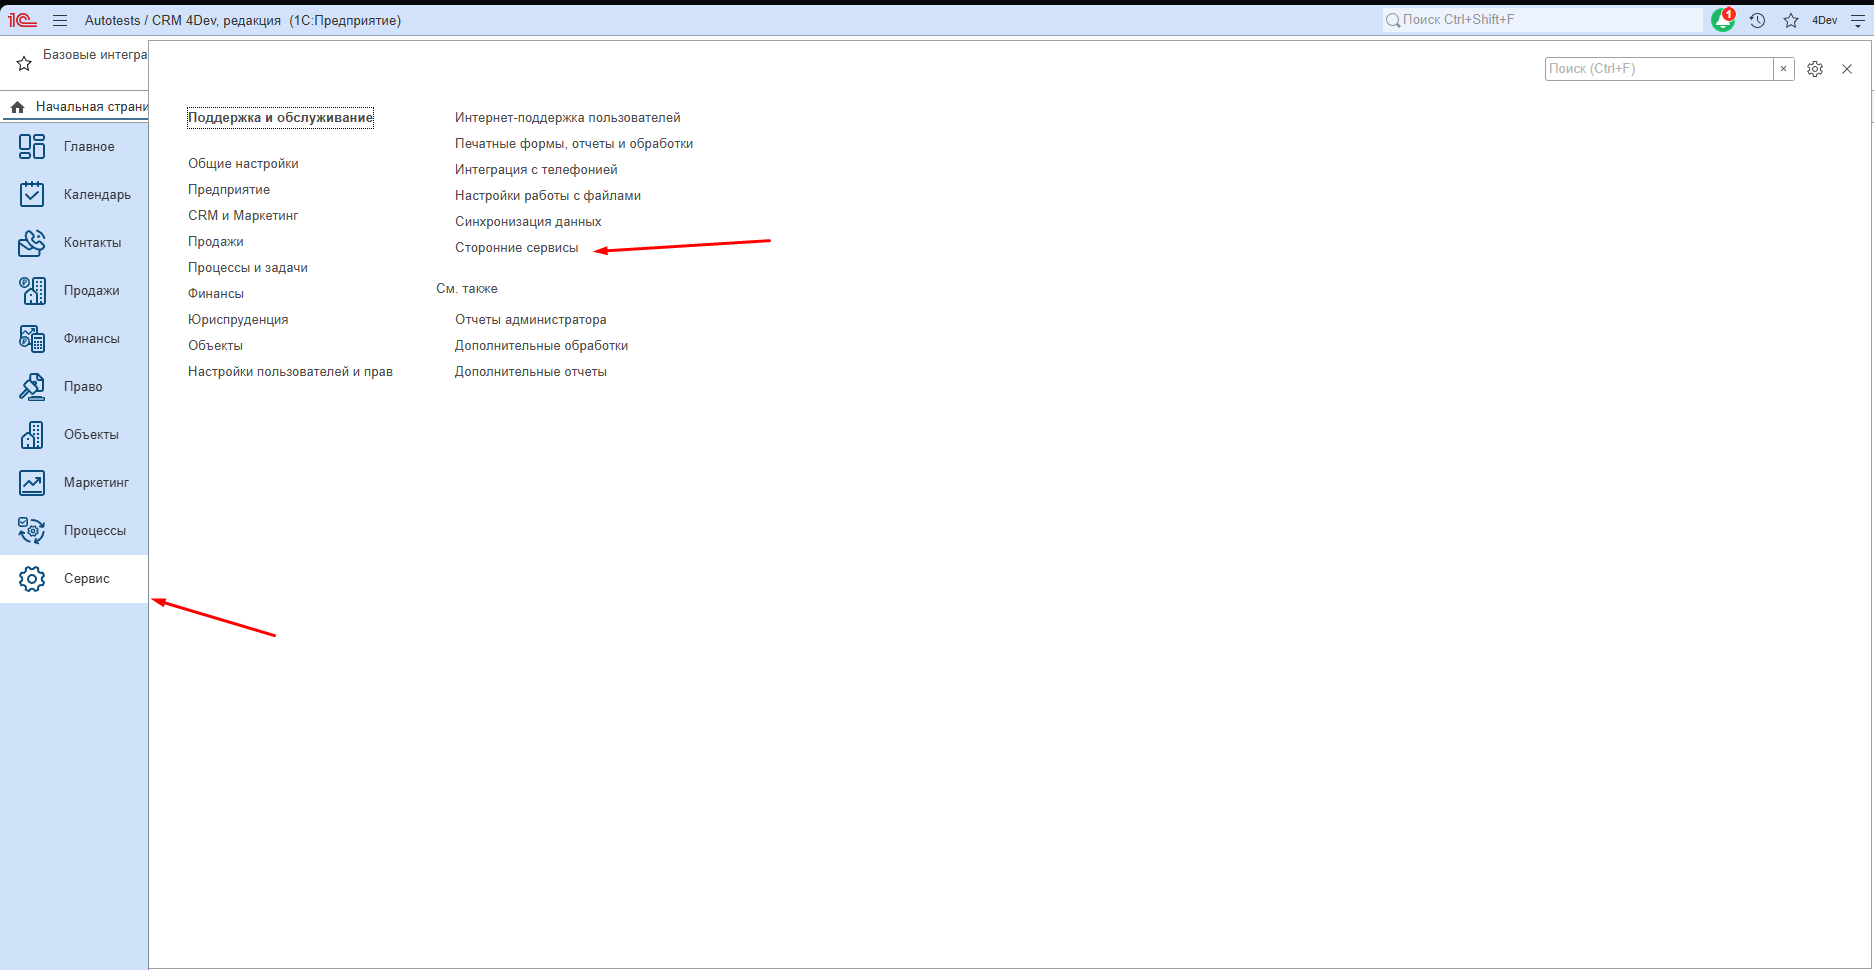Click the Контакты sidebar icon
The height and width of the screenshot is (970, 1874).
click(32, 242)
